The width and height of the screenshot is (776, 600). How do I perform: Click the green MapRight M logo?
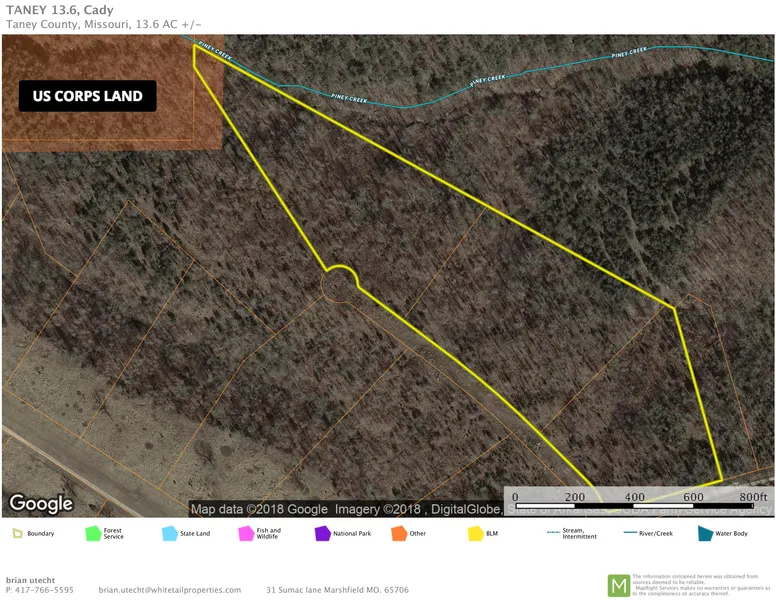click(x=619, y=585)
